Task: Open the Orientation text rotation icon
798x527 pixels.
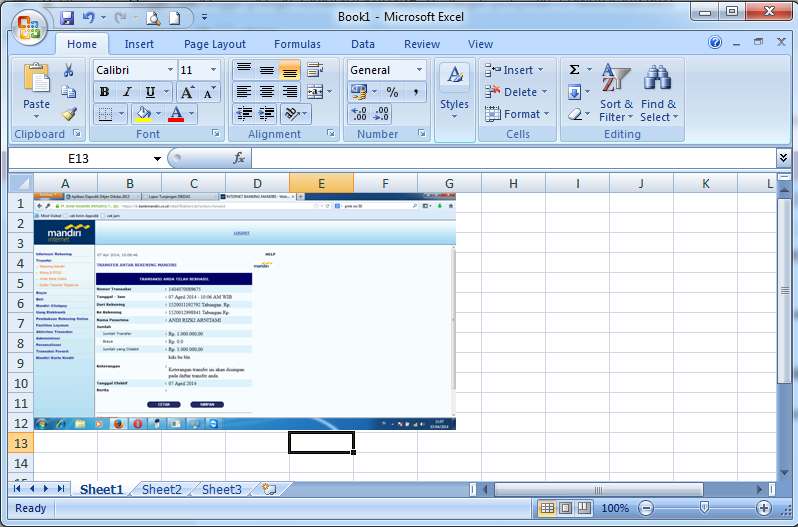Action: 292,114
